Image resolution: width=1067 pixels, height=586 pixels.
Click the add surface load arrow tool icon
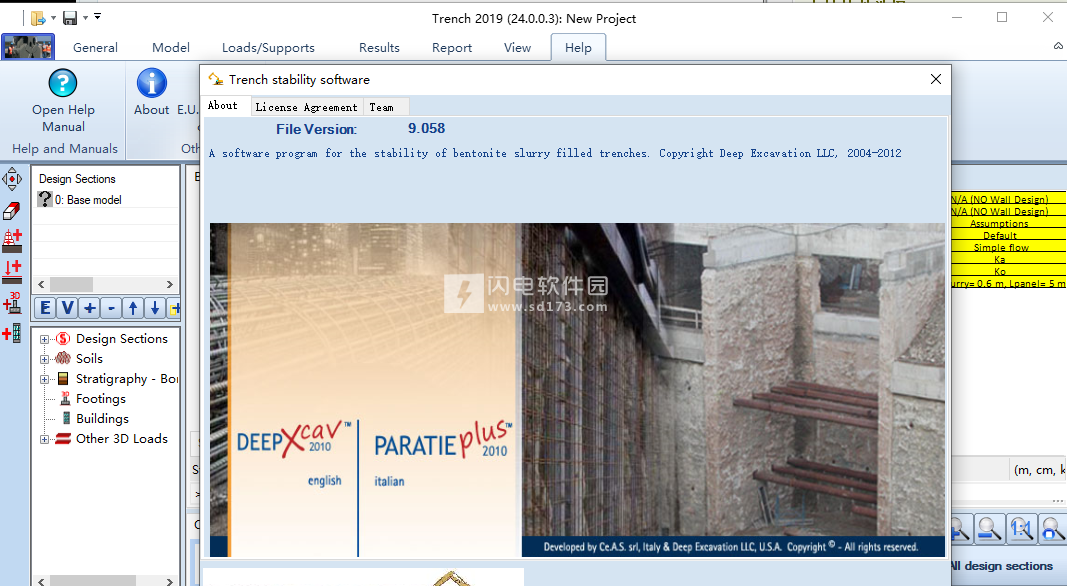point(12,272)
